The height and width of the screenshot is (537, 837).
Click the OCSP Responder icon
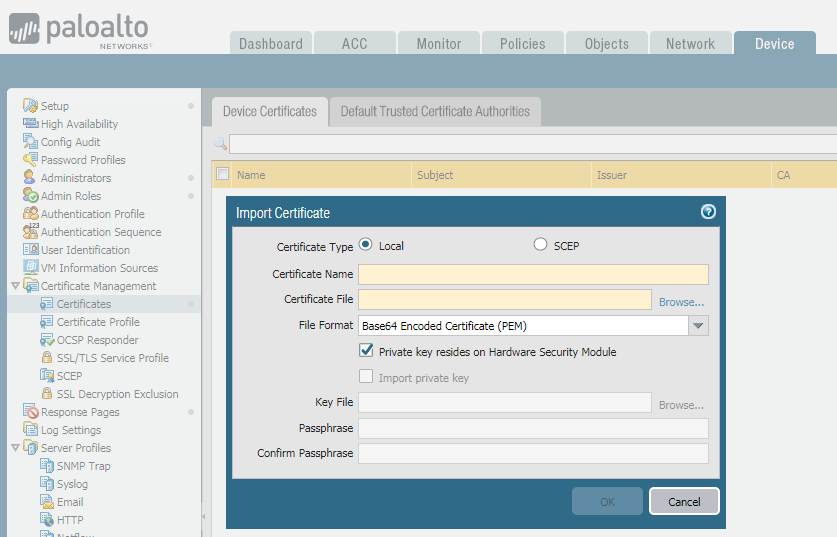[x=47, y=340]
